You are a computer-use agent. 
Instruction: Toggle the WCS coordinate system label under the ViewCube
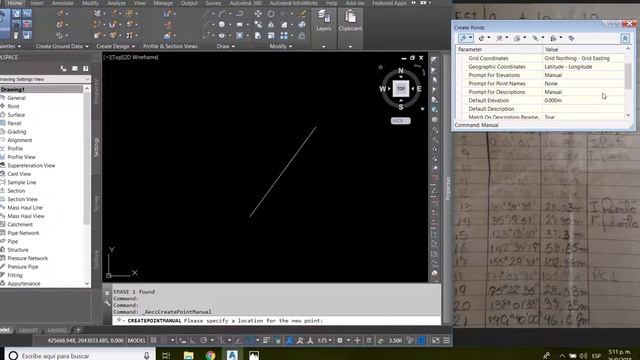click(400, 121)
